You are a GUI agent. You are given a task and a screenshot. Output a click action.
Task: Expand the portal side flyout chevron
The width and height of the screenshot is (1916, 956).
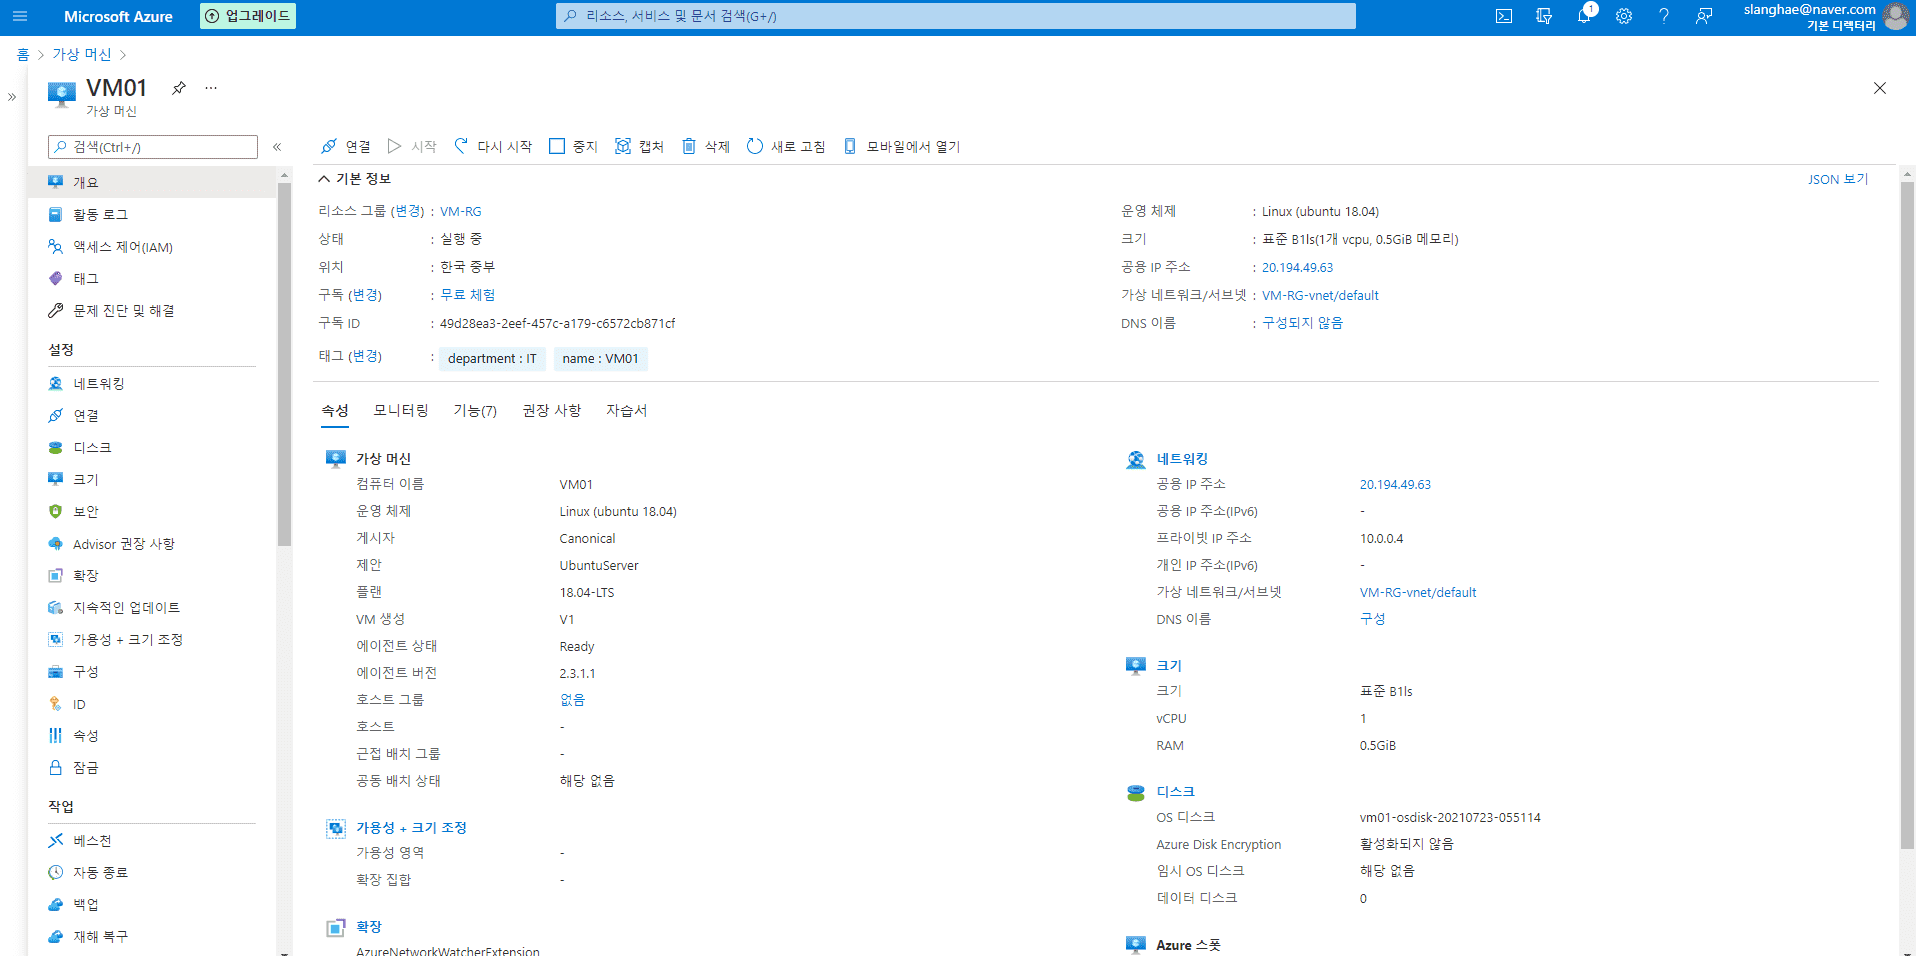tap(12, 97)
